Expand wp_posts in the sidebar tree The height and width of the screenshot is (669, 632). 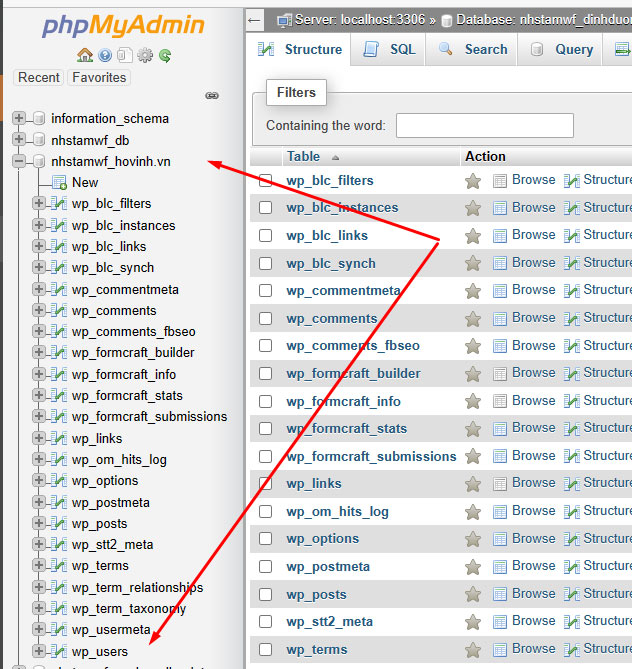(x=39, y=523)
